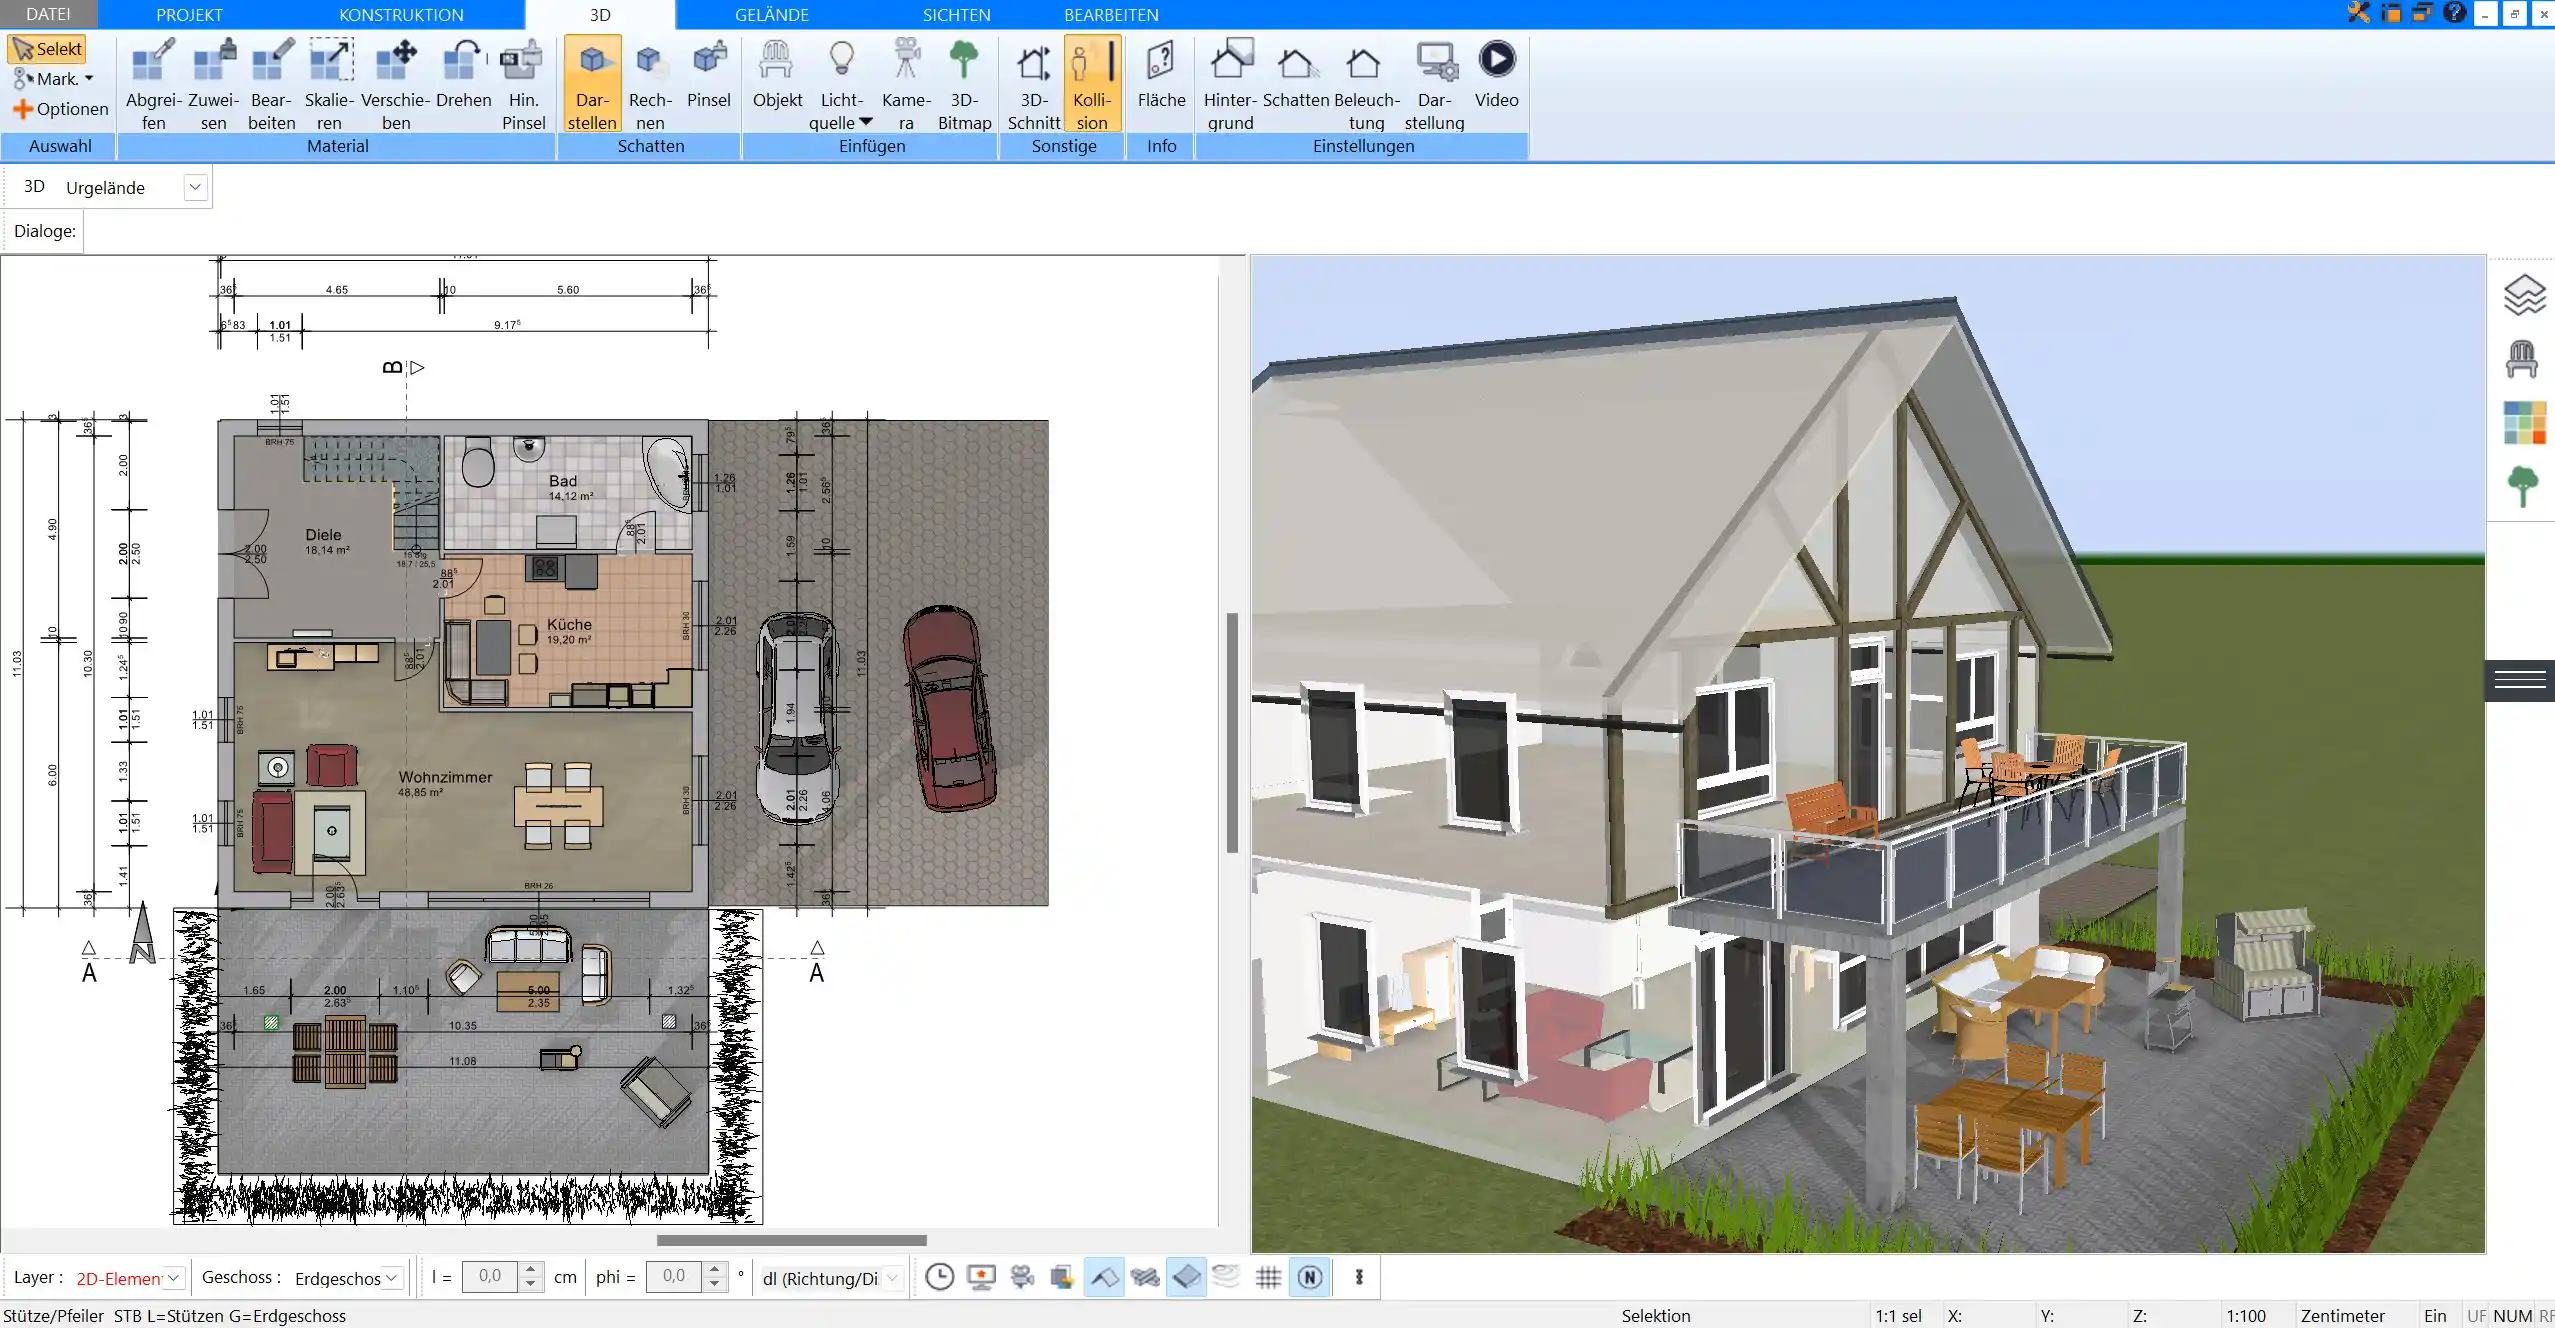Open the materials palette in right sidebar

2524,423
